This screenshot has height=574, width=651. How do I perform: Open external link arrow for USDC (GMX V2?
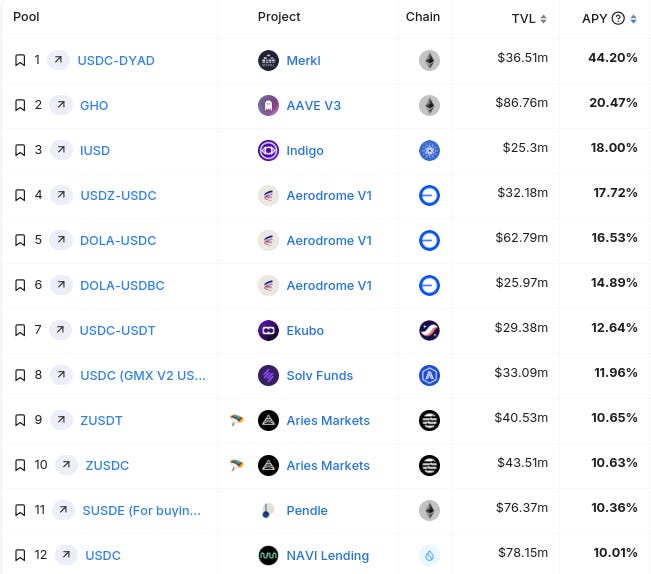61,375
